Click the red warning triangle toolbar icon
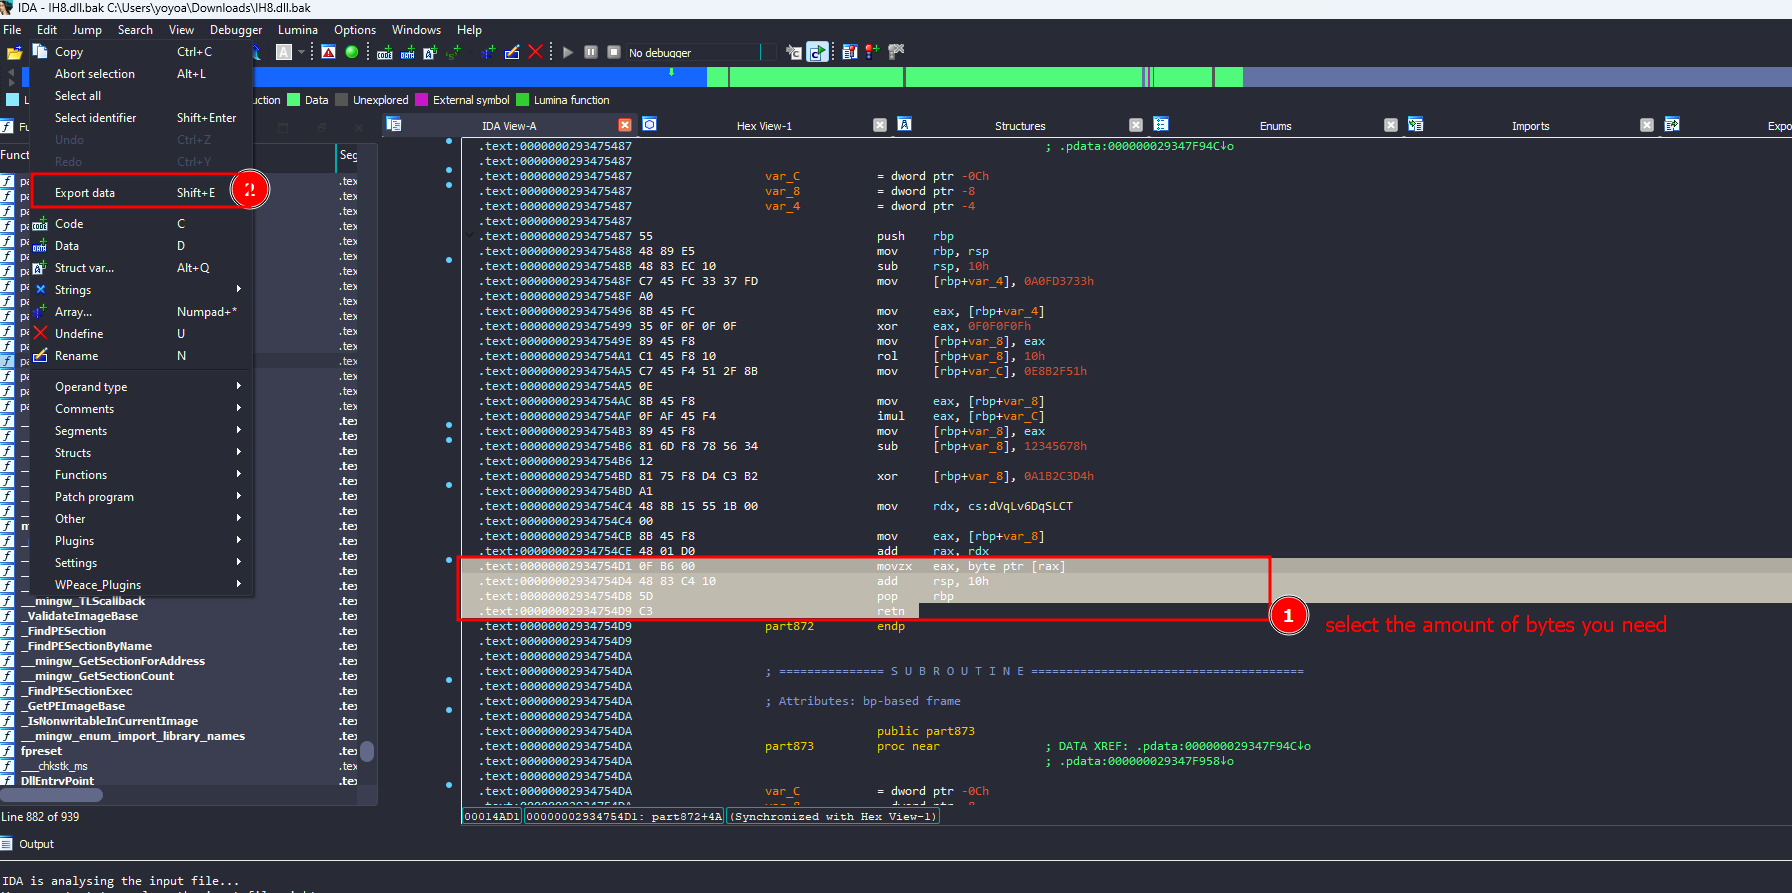This screenshot has height=893, width=1792. [x=328, y=52]
